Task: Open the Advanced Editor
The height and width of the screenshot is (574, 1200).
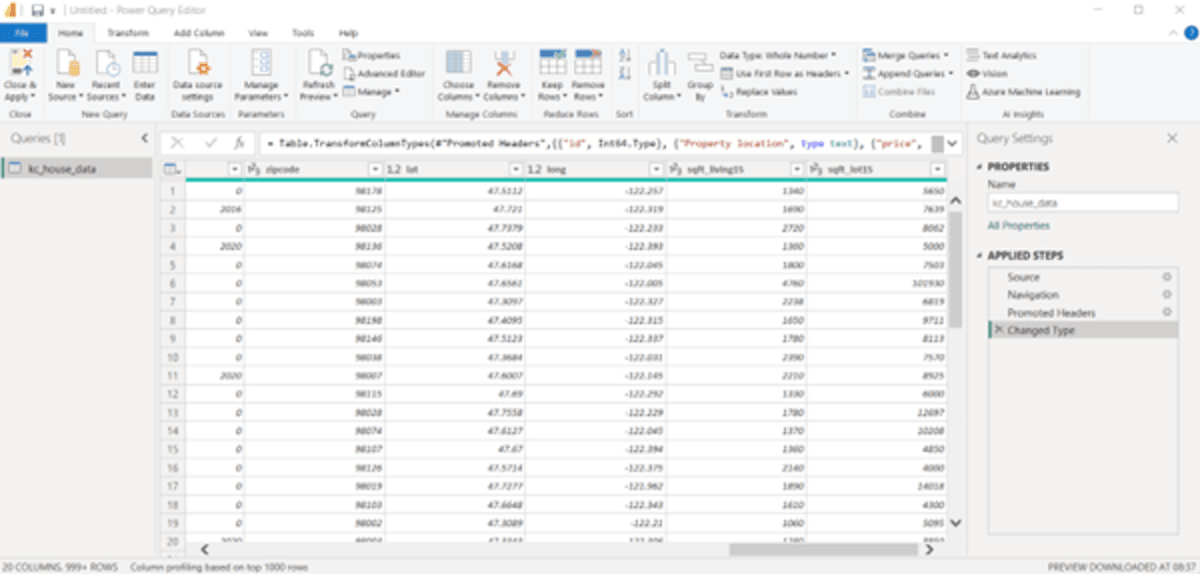Action: coord(384,73)
